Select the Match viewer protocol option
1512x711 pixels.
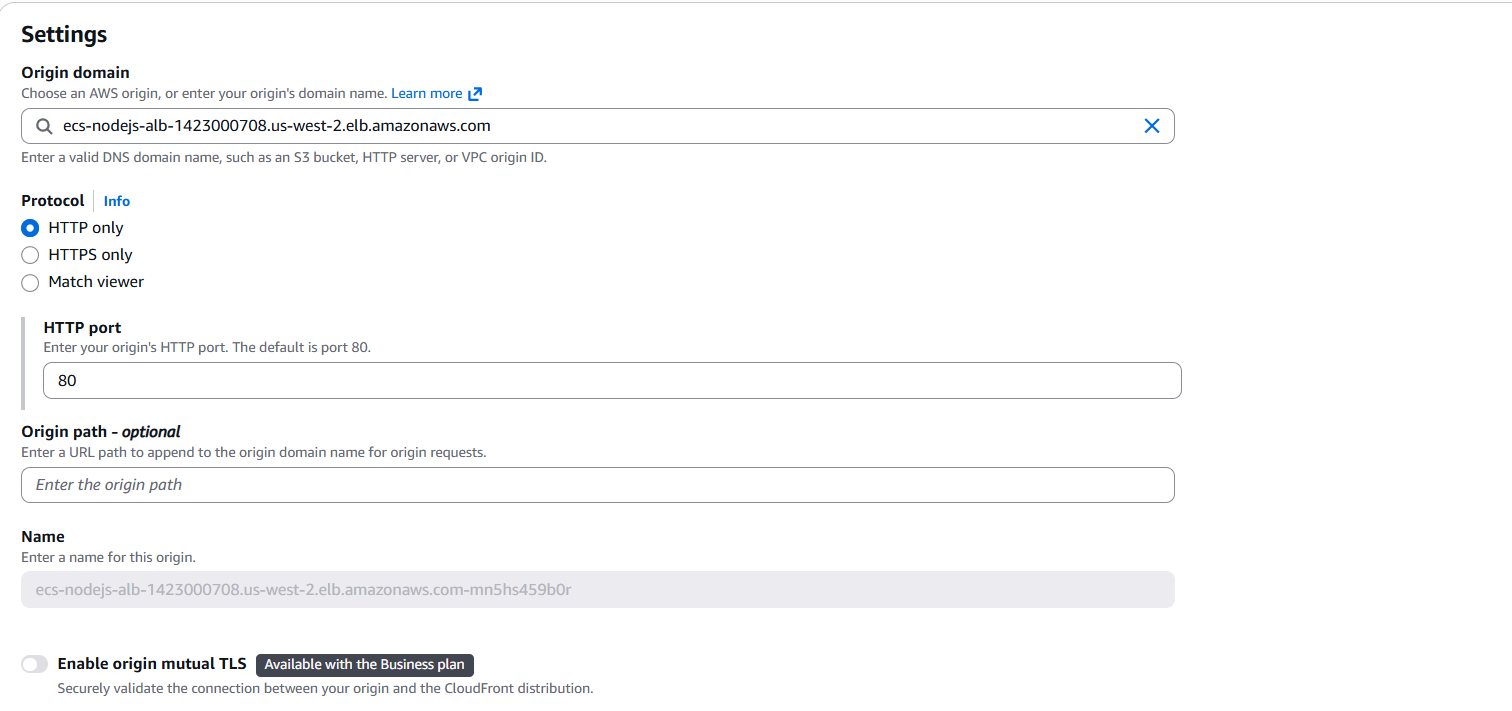click(x=30, y=282)
